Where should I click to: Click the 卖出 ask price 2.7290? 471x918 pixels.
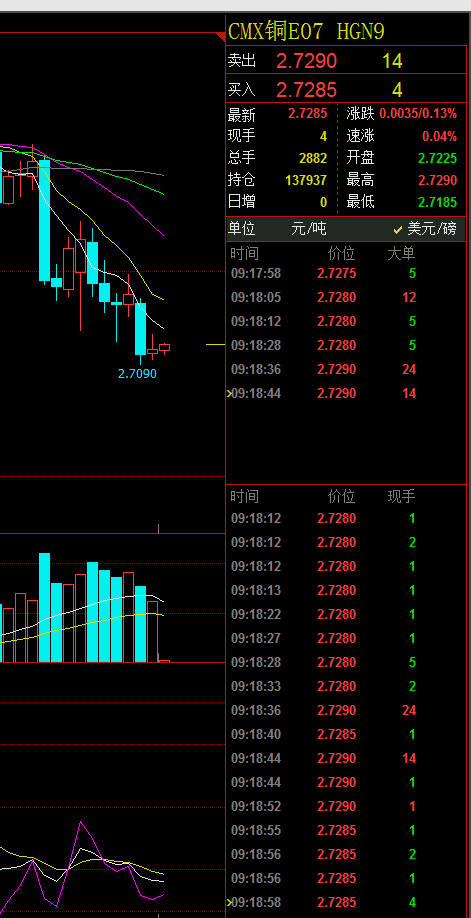306,61
